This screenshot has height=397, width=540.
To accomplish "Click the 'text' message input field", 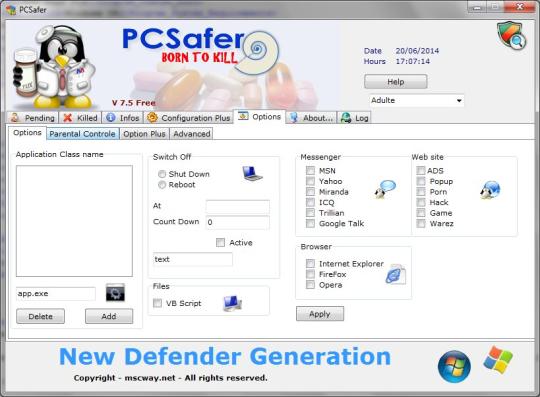I will coord(193,259).
